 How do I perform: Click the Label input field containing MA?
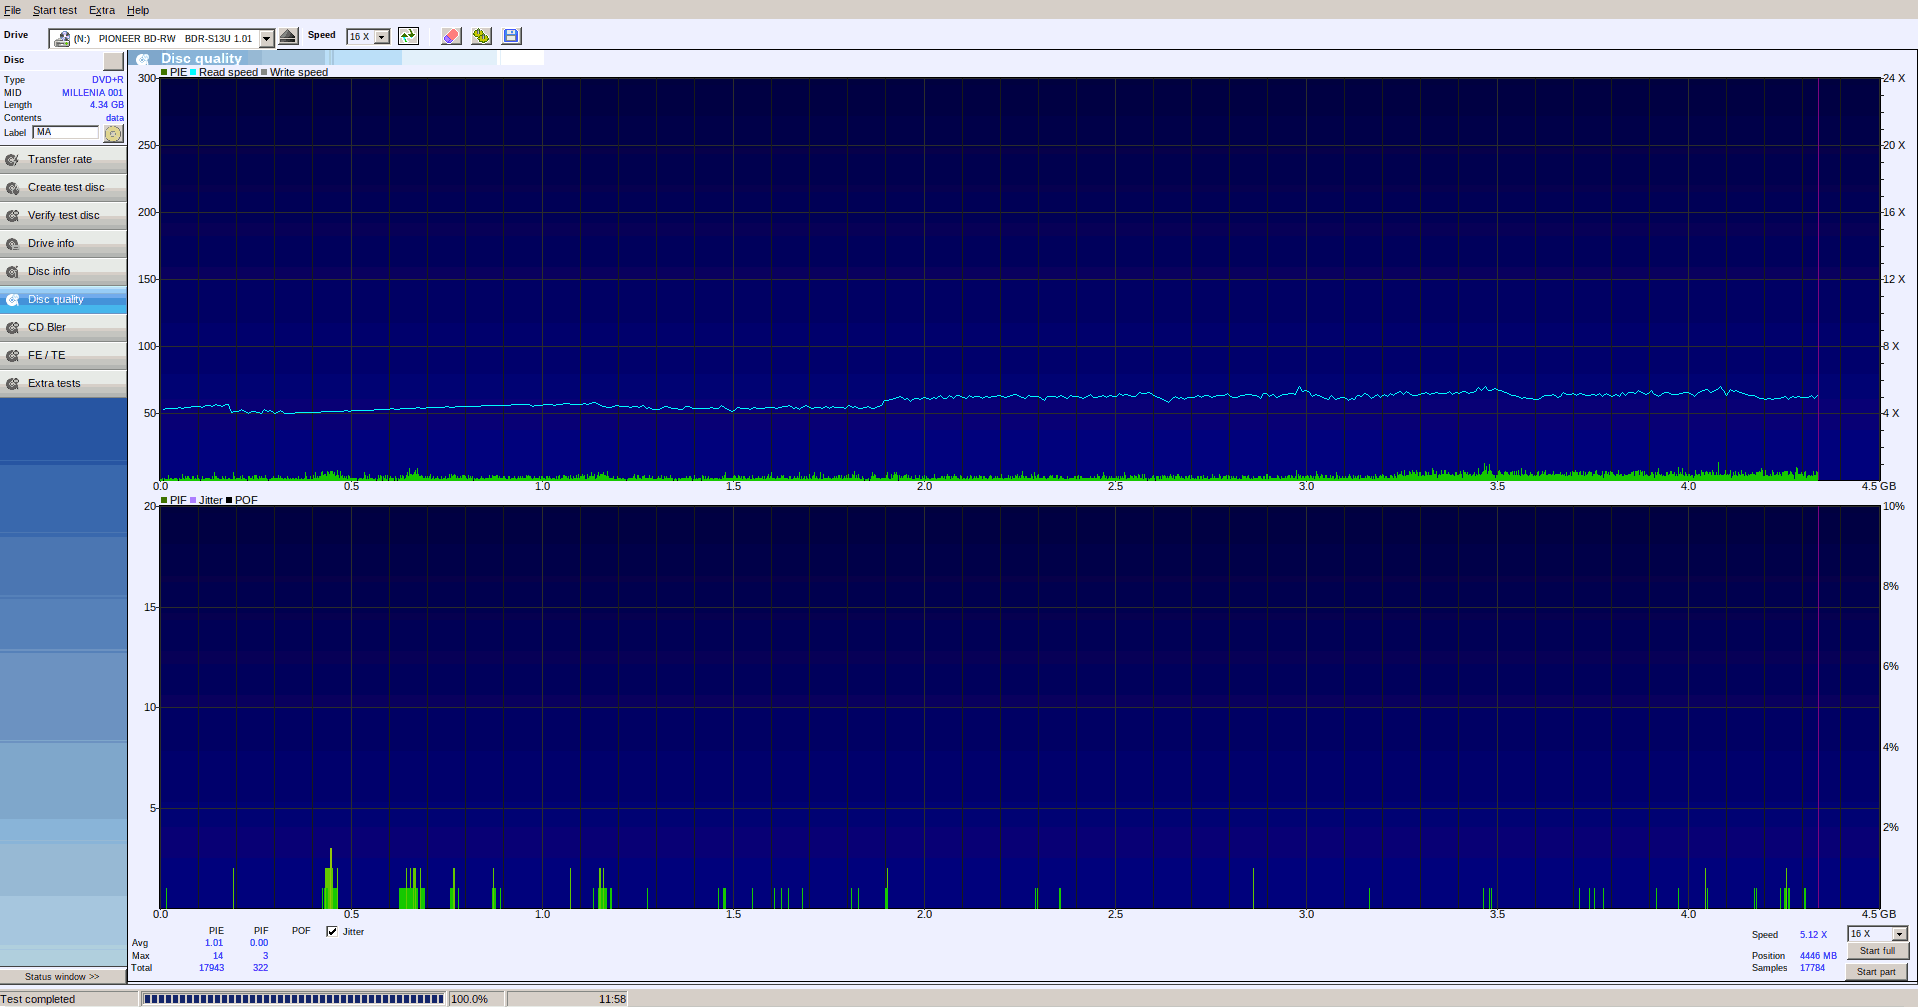pos(65,132)
